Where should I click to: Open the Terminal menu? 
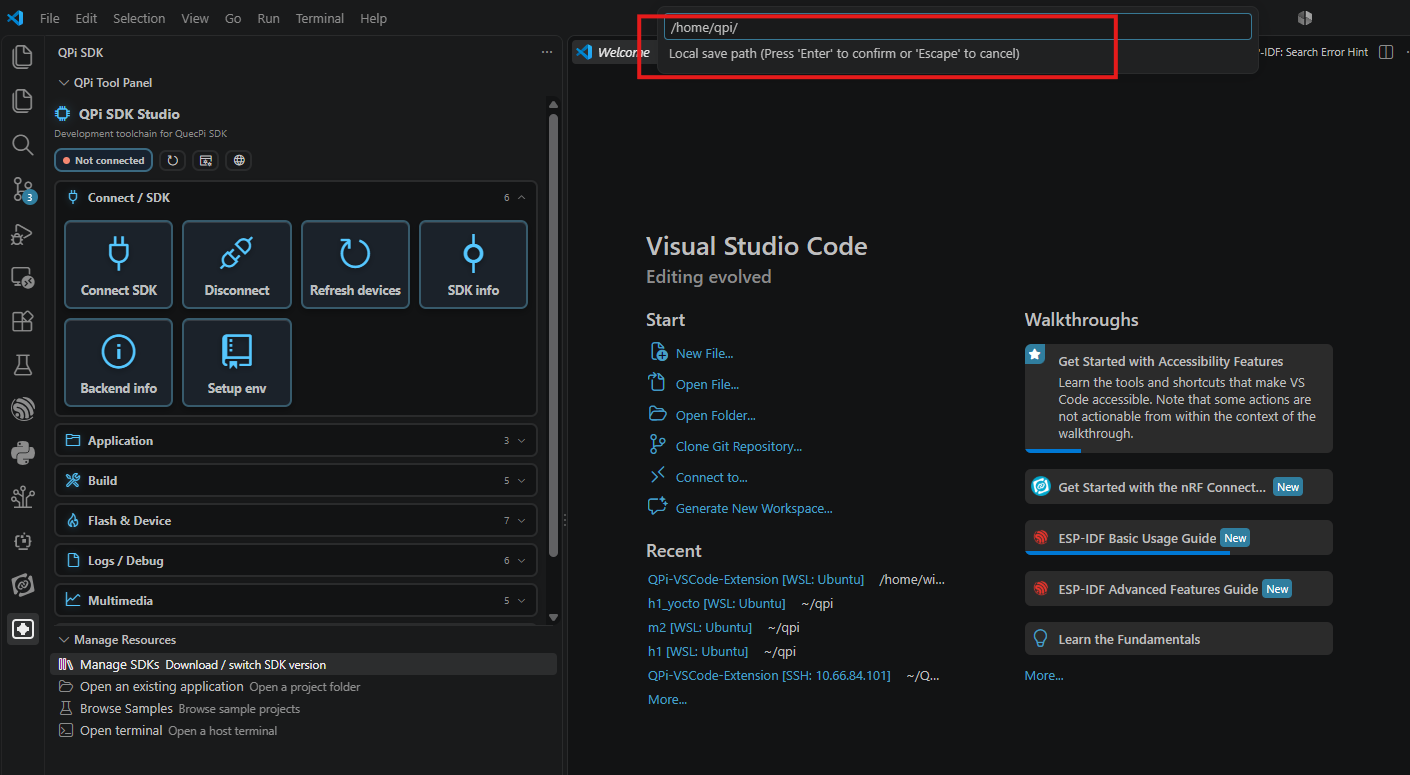(x=320, y=18)
